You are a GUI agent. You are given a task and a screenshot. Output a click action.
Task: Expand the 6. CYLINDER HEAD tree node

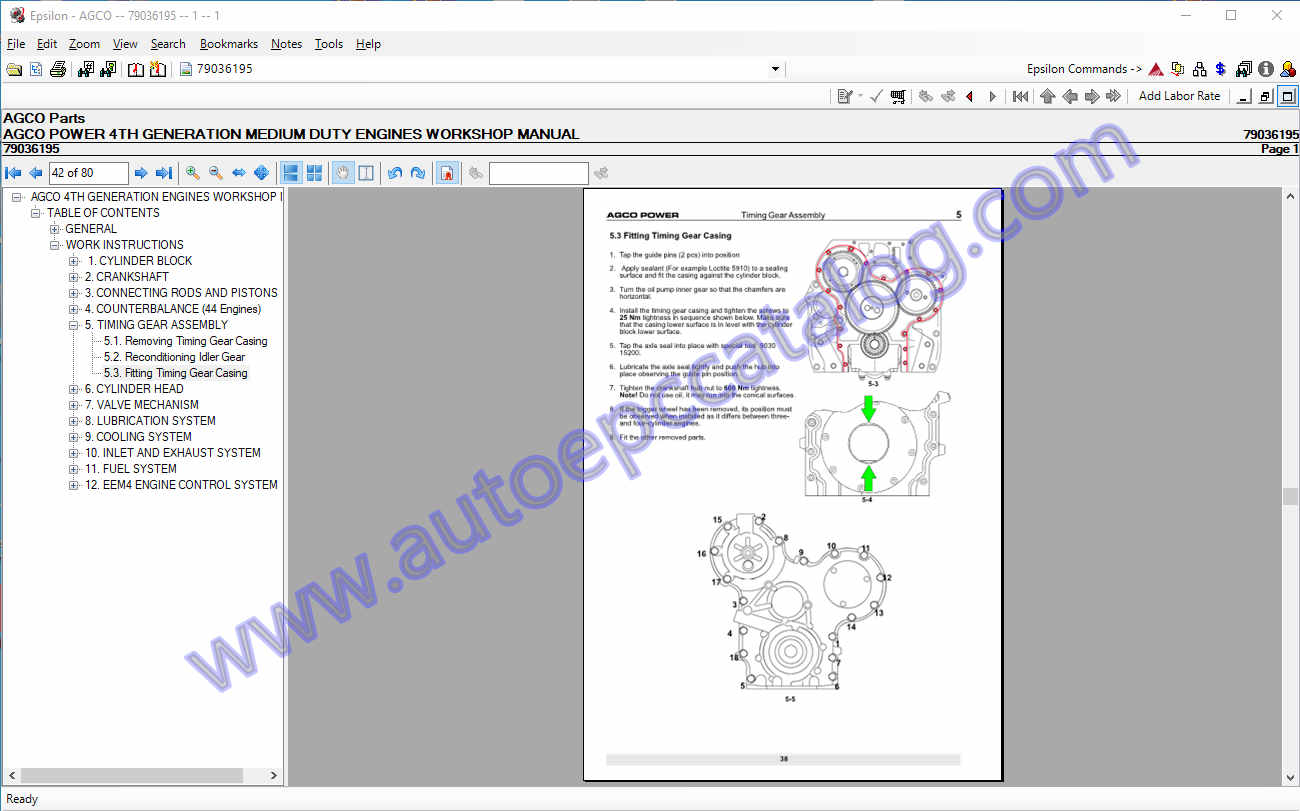74,389
